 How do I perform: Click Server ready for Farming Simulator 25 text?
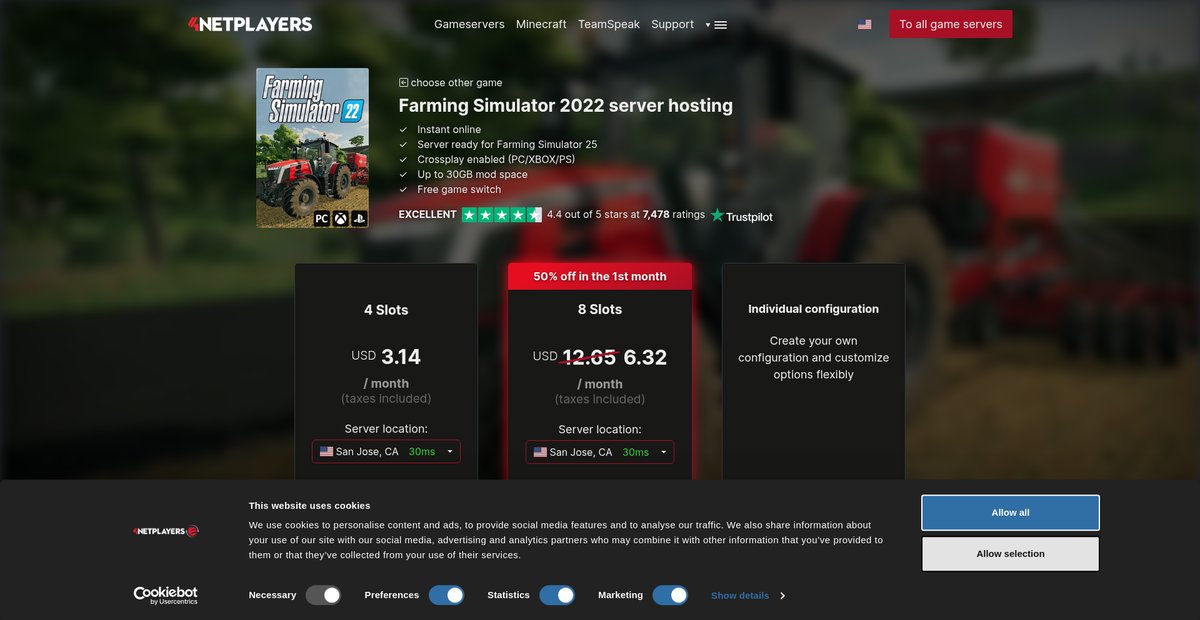tap(507, 144)
